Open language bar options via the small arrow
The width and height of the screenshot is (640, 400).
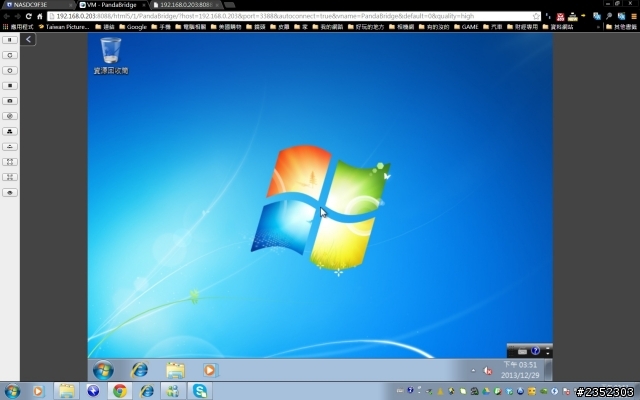point(548,353)
